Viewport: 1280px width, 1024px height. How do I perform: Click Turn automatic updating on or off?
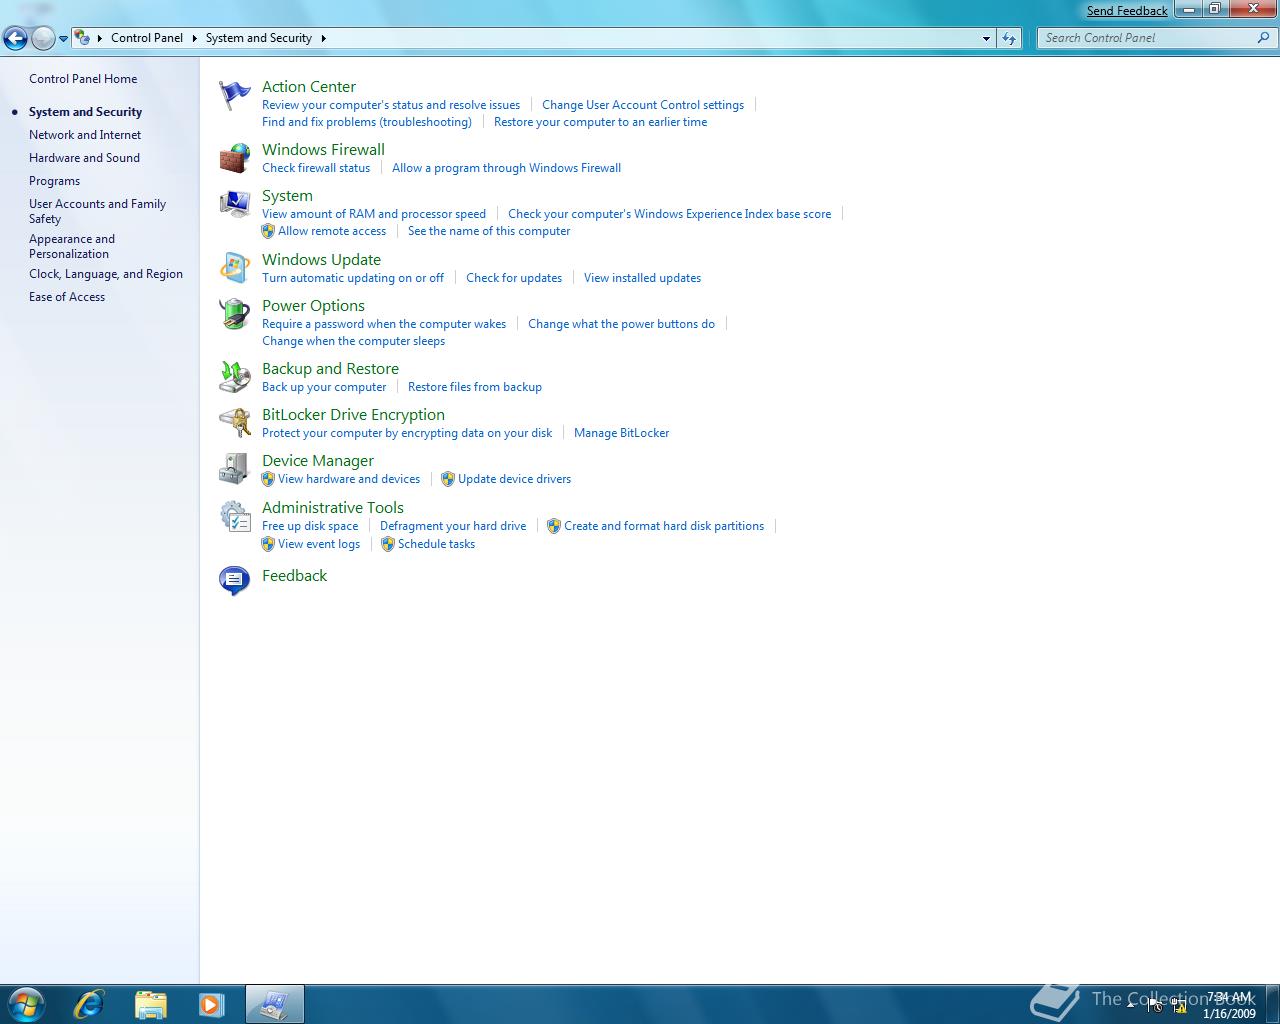(353, 278)
